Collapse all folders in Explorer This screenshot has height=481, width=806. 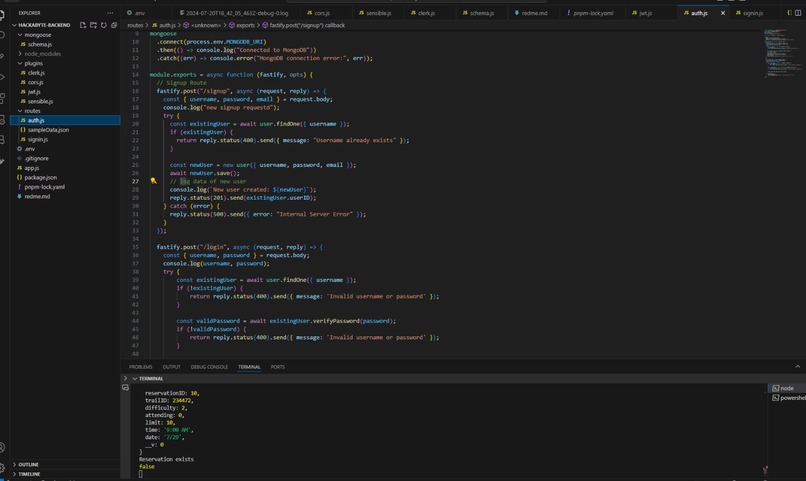(114, 25)
